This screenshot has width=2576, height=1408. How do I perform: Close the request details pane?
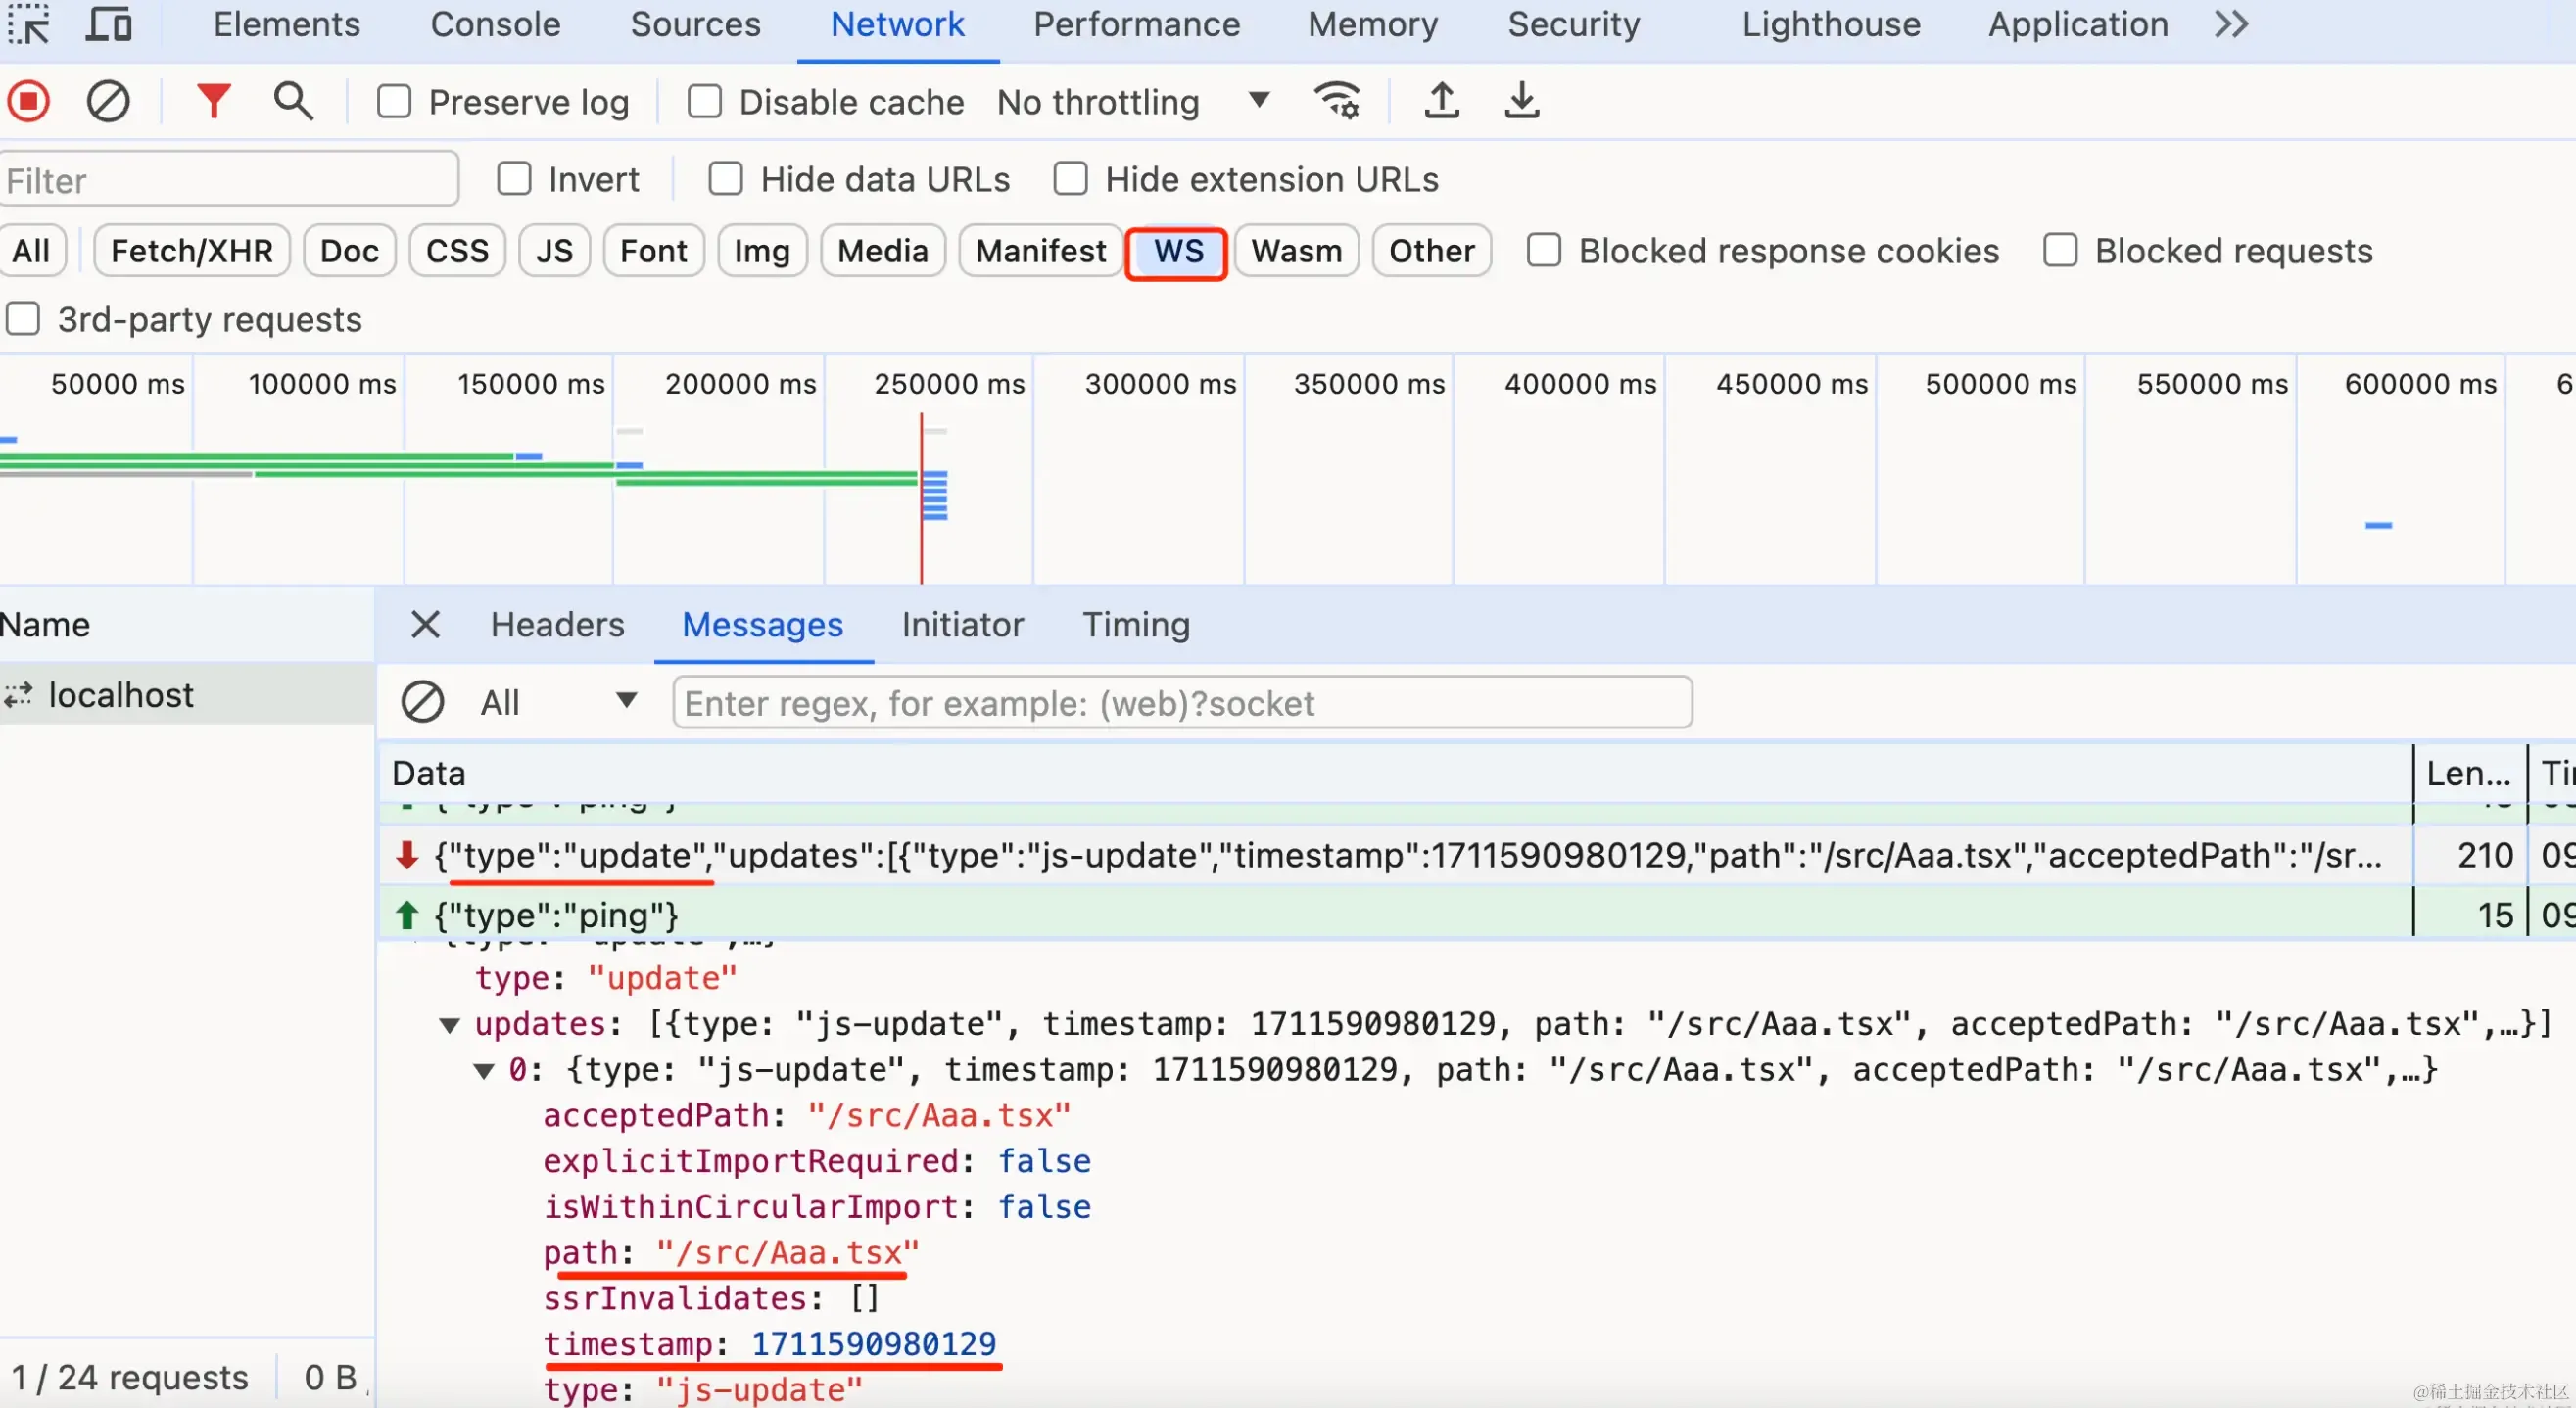(x=425, y=625)
